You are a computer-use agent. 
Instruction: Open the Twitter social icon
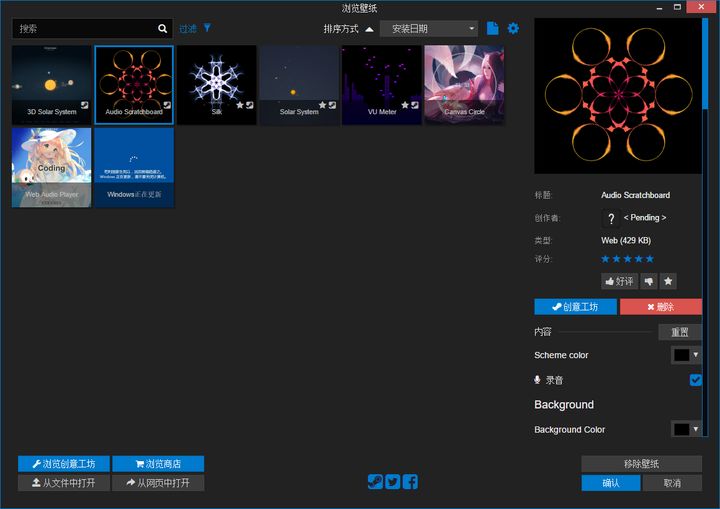click(x=393, y=482)
